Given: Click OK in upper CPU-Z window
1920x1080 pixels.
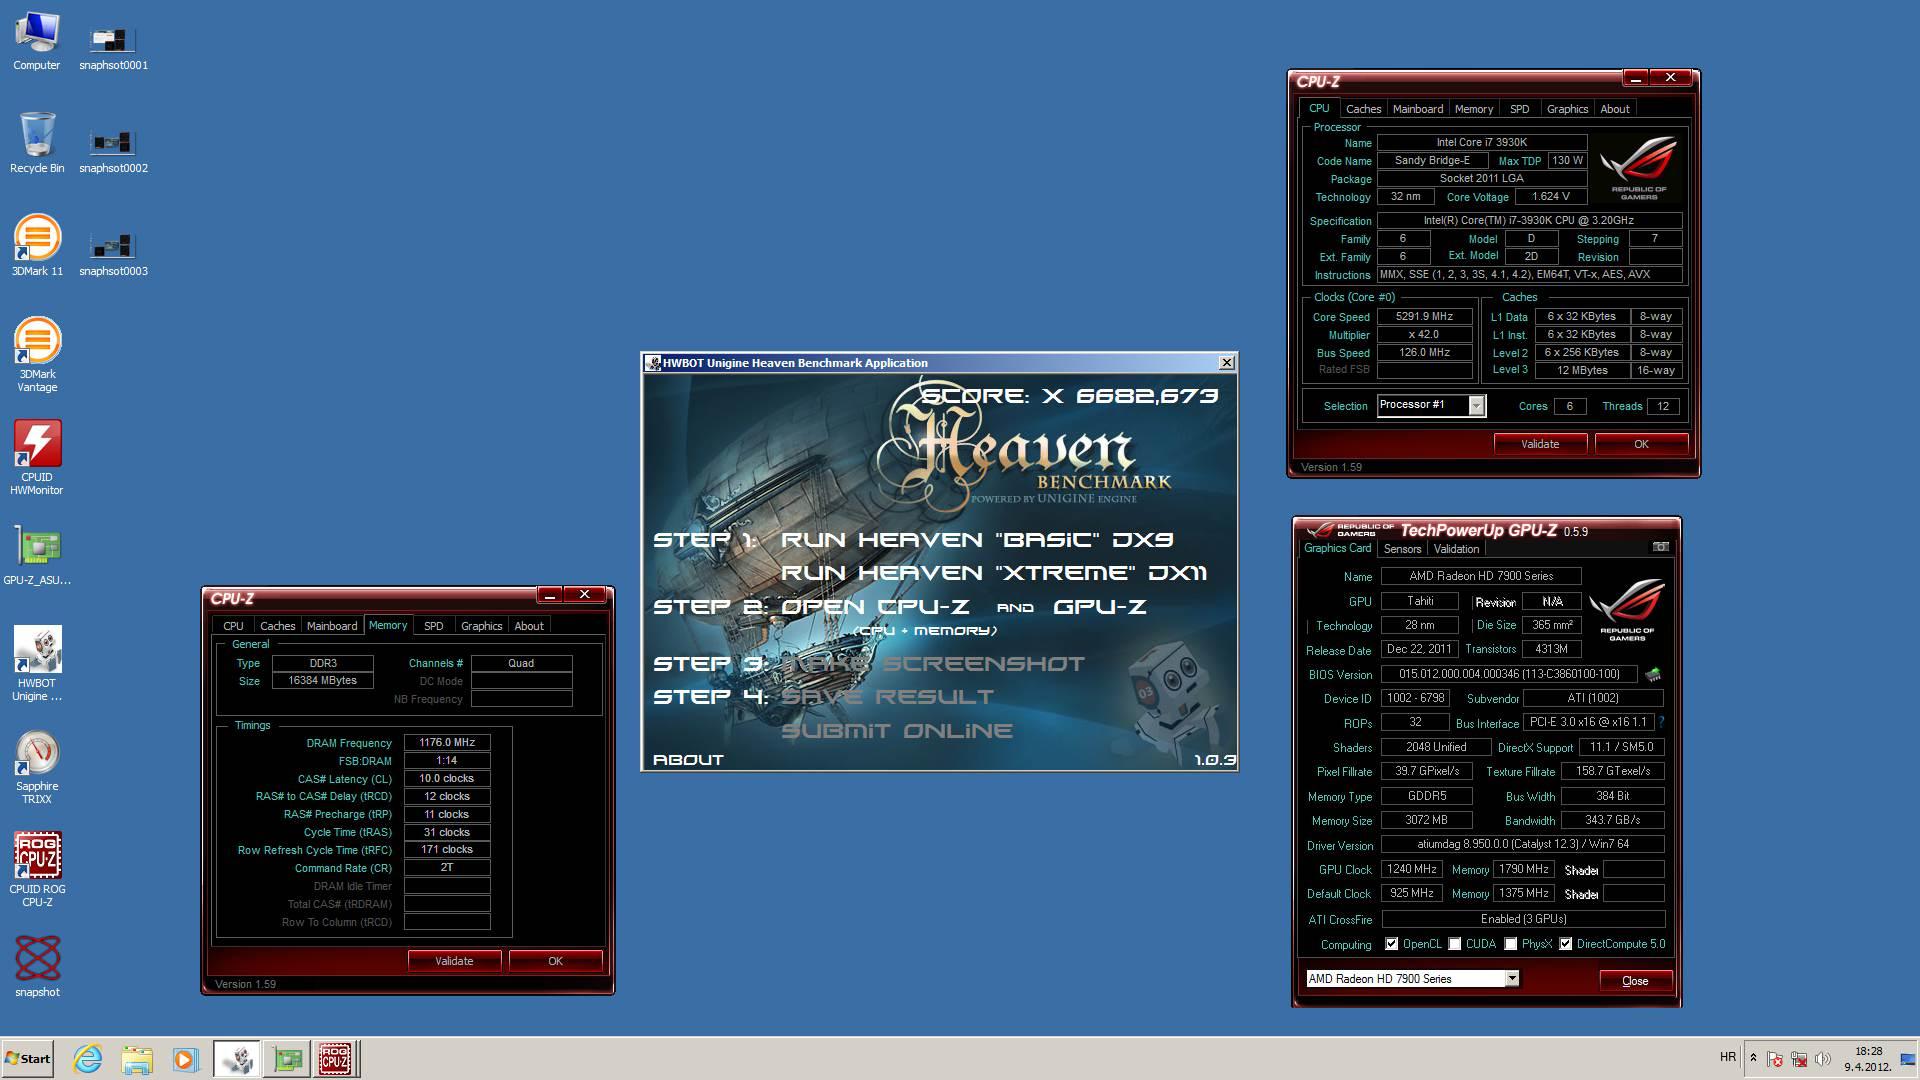Looking at the screenshot, I should pyautogui.click(x=1641, y=444).
